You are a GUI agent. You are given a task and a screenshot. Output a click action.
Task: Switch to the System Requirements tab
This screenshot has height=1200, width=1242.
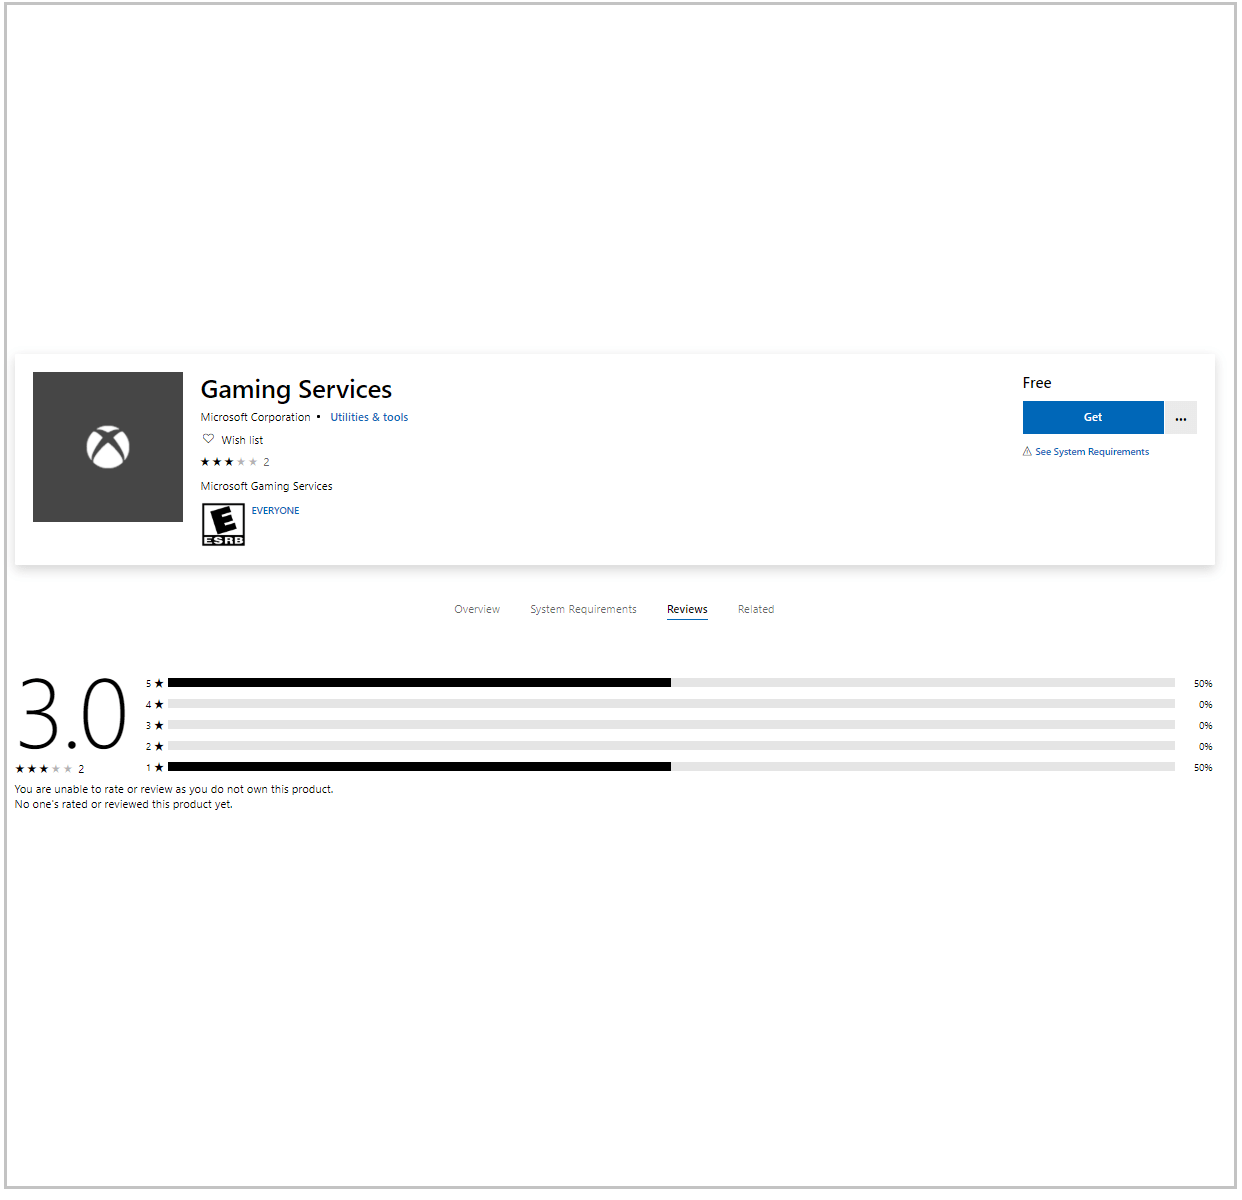click(583, 609)
